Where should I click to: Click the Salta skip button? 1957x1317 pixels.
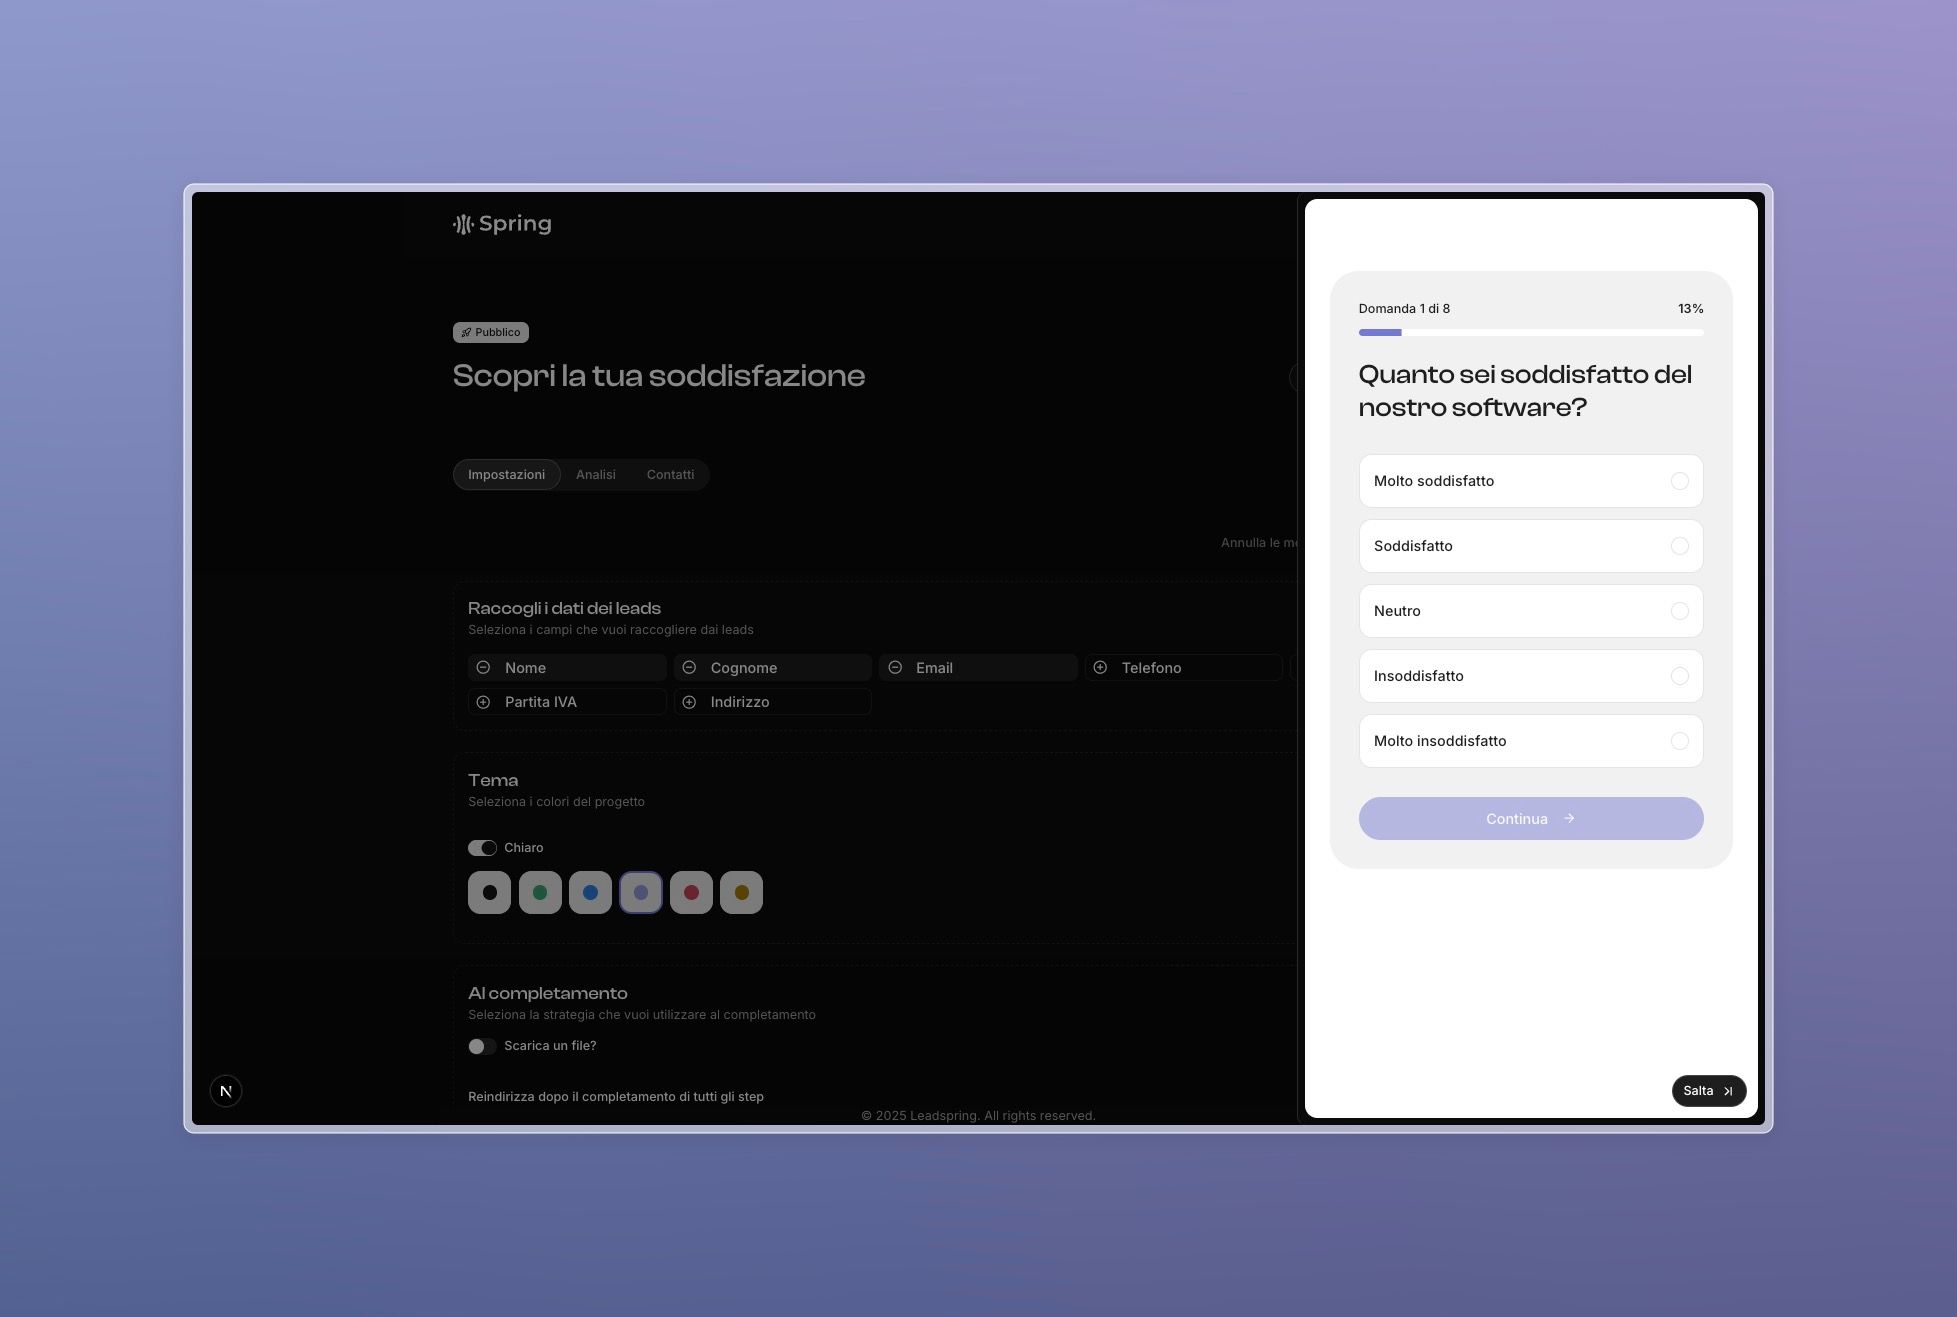(x=1708, y=1091)
